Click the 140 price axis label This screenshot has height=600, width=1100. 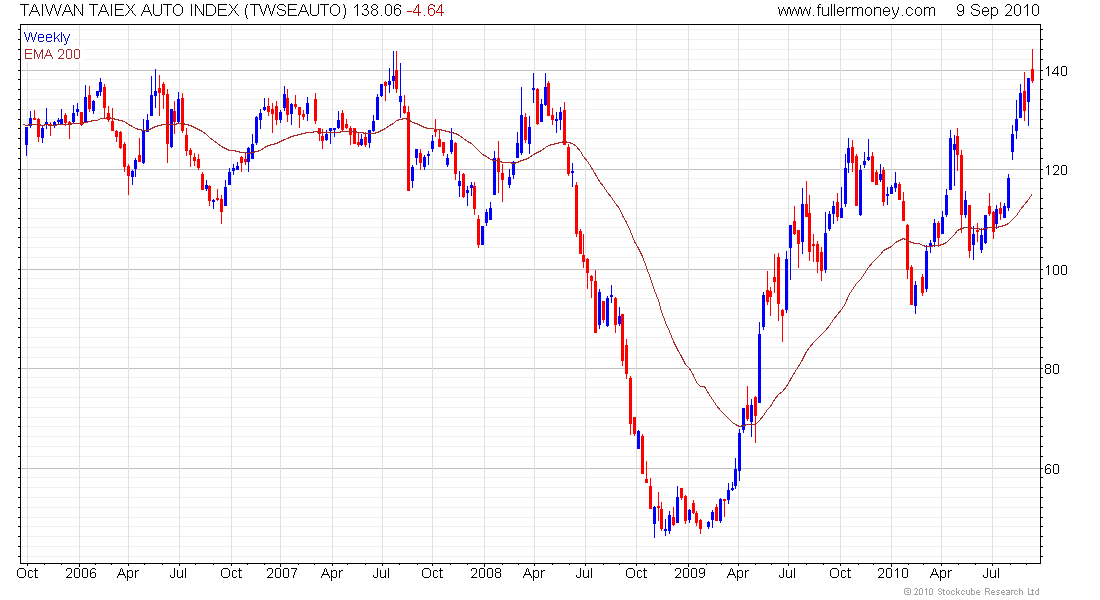(1056, 71)
